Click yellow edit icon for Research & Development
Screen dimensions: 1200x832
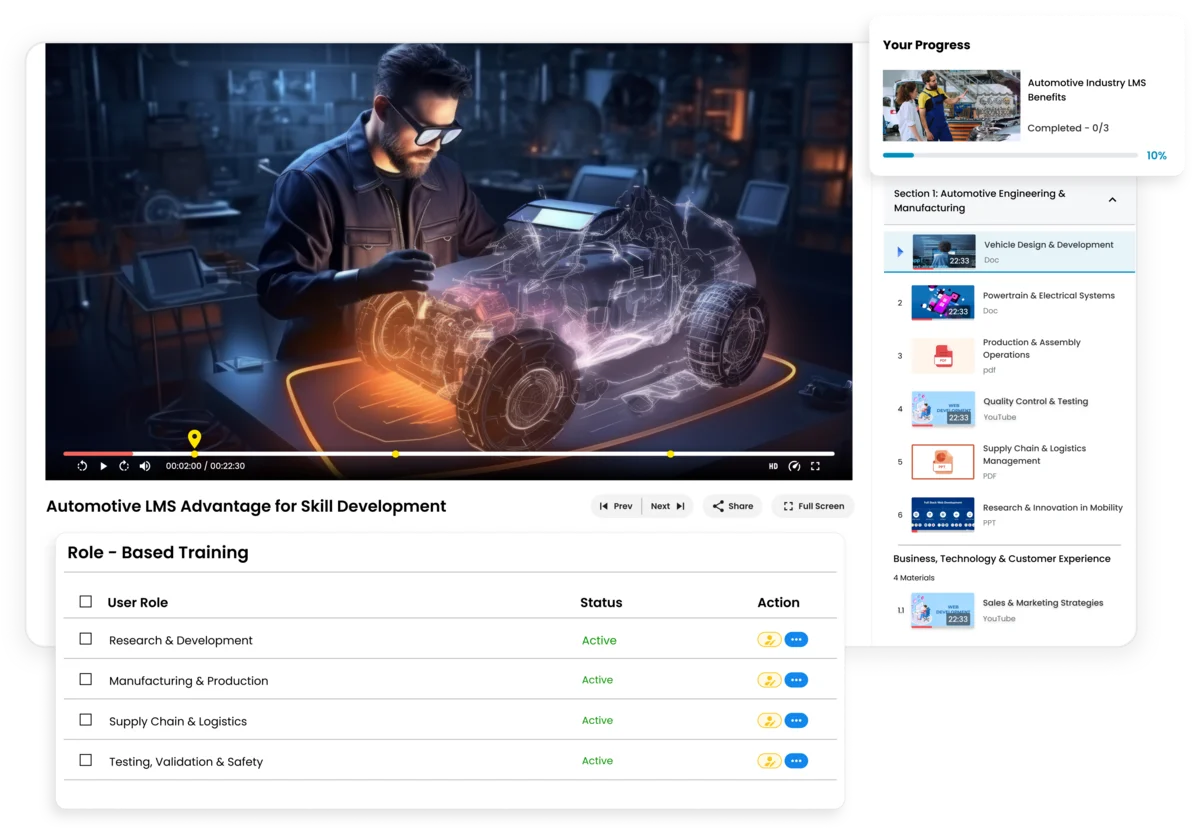pos(768,640)
